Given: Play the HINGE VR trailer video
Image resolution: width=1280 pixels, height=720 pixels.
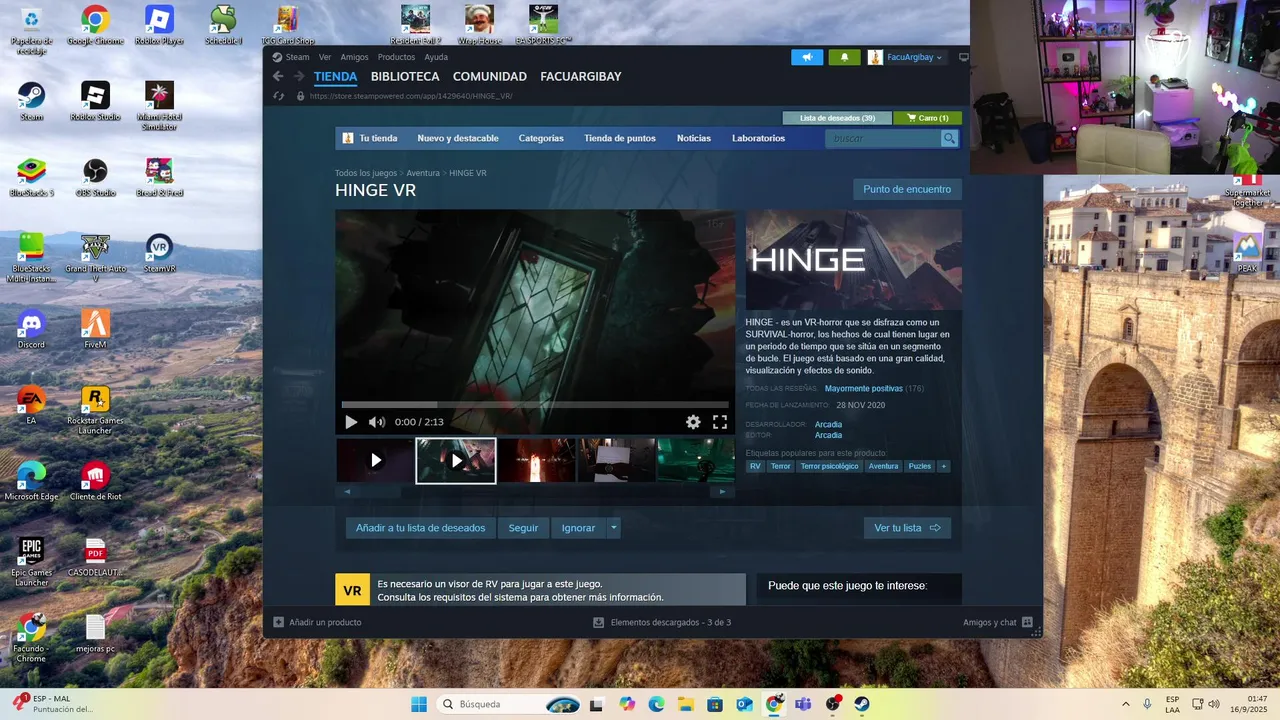Looking at the screenshot, I should click(x=351, y=422).
